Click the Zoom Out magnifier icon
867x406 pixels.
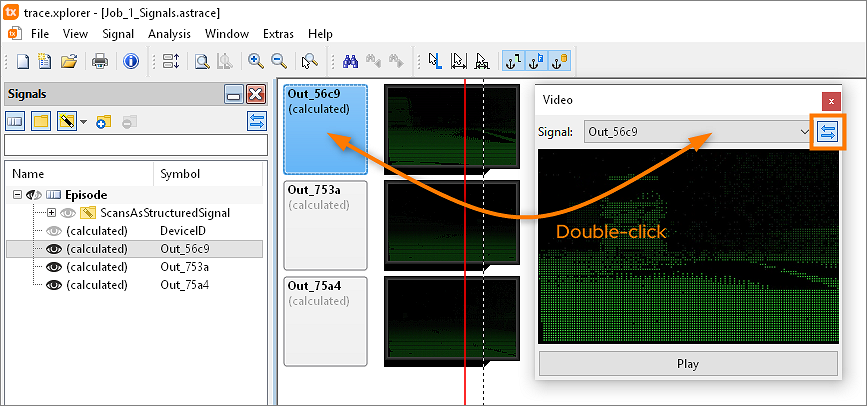(279, 61)
